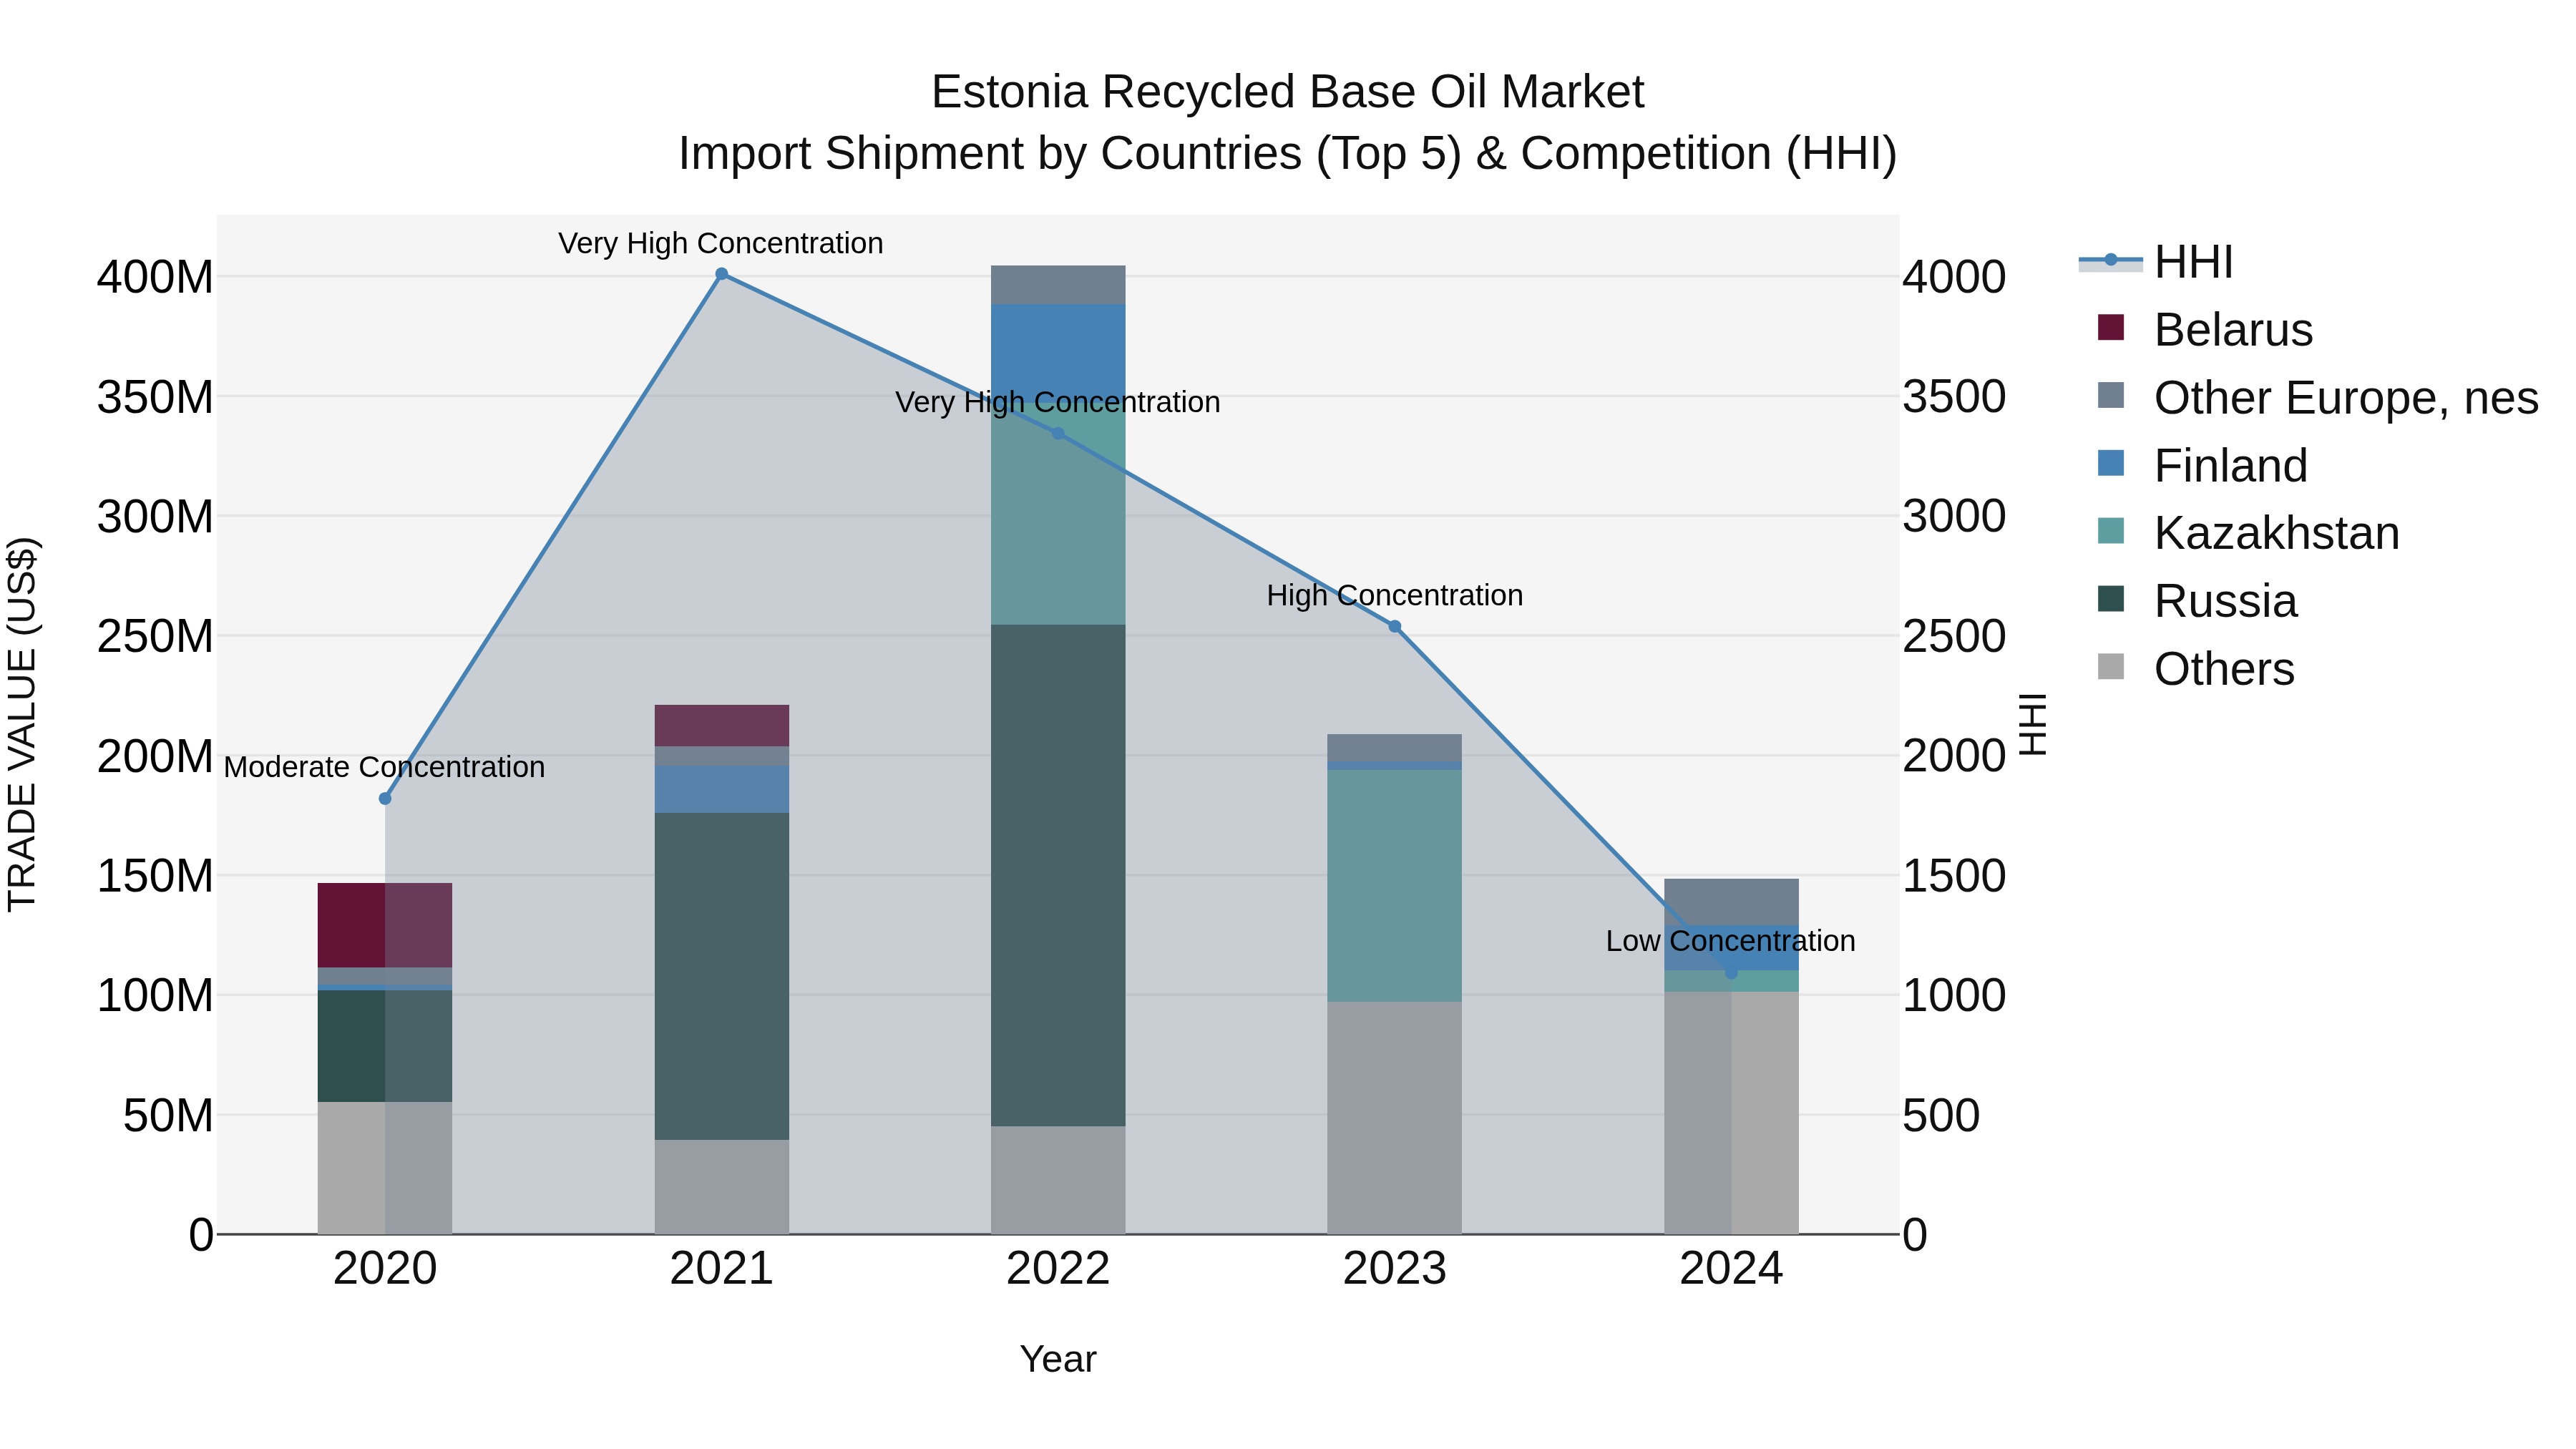The image size is (2576, 1449).
Task: Click the Others segment of the 2024 bar
Action: [1731, 1113]
